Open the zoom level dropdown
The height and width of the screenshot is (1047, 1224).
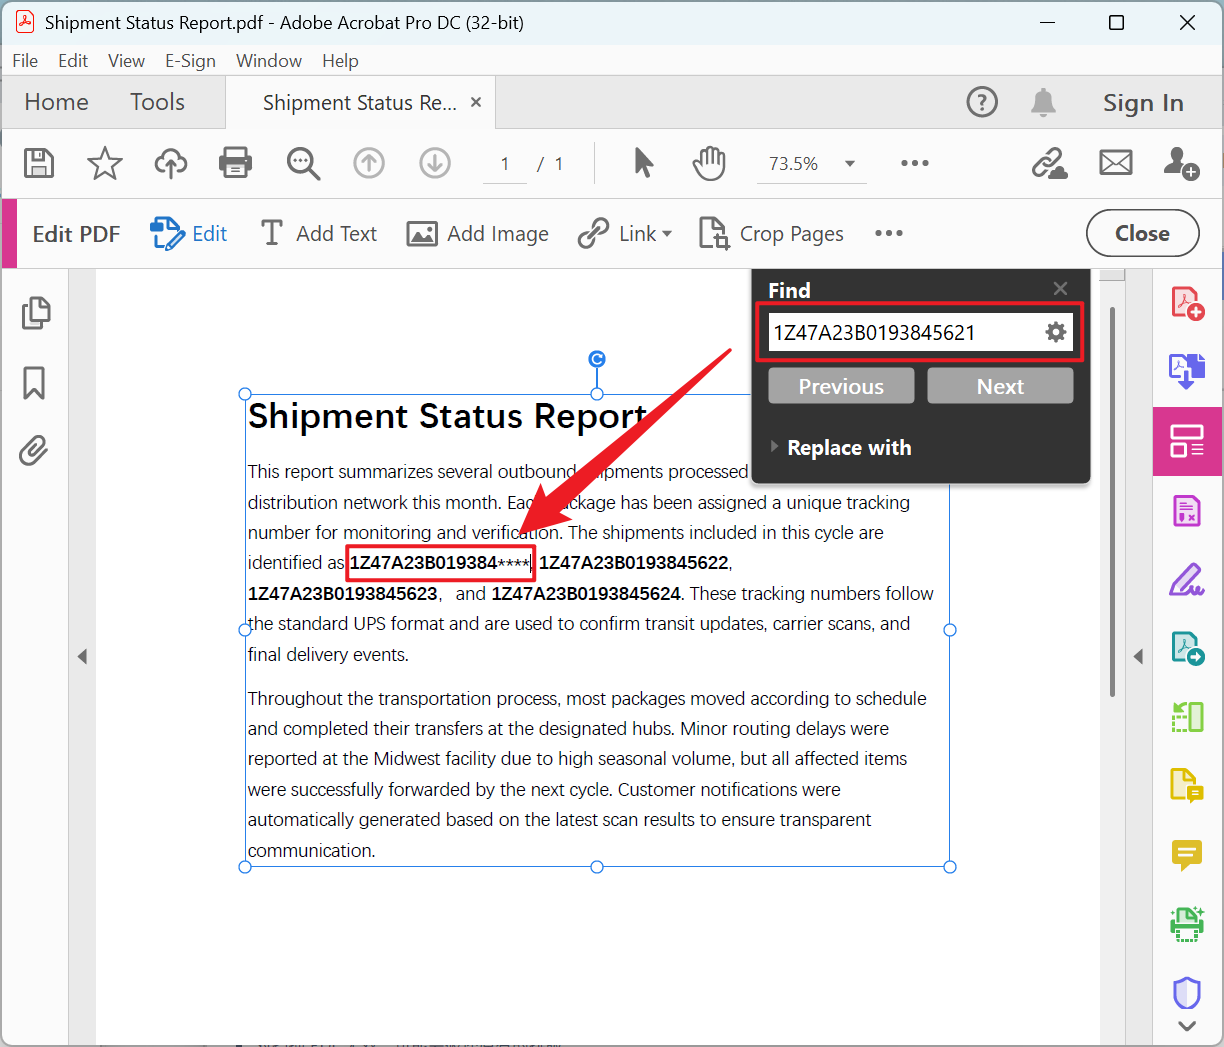coord(850,164)
